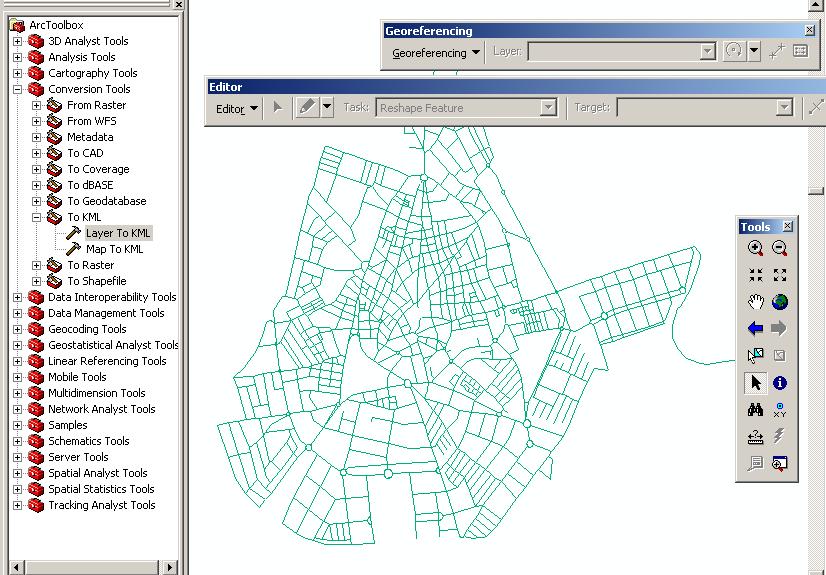Click the Sketch pencil tool in Editor
The height and width of the screenshot is (575, 826).
point(308,107)
